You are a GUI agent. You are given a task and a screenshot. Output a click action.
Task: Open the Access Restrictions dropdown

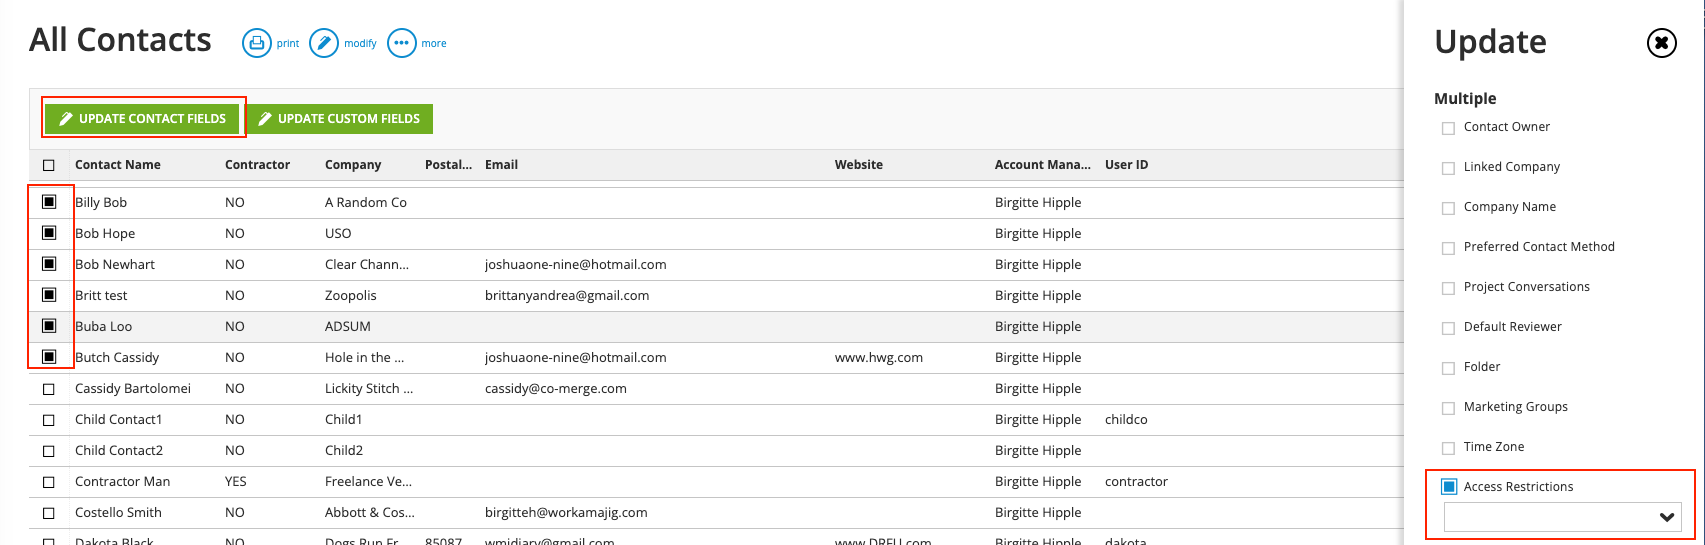1562,517
